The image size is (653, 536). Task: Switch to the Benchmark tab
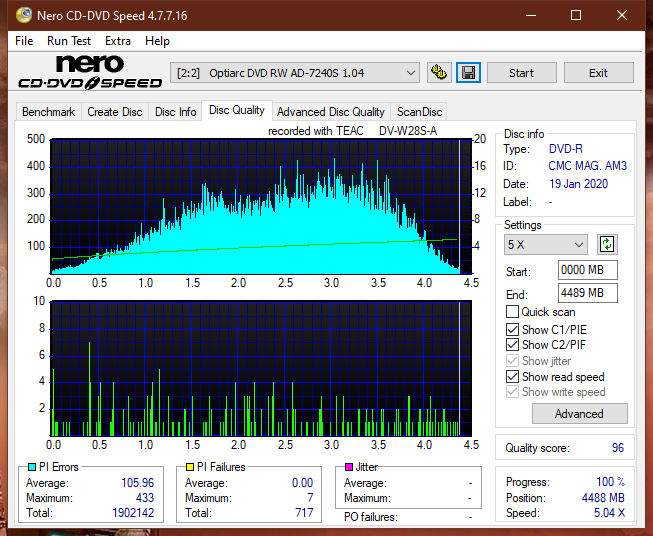(49, 112)
